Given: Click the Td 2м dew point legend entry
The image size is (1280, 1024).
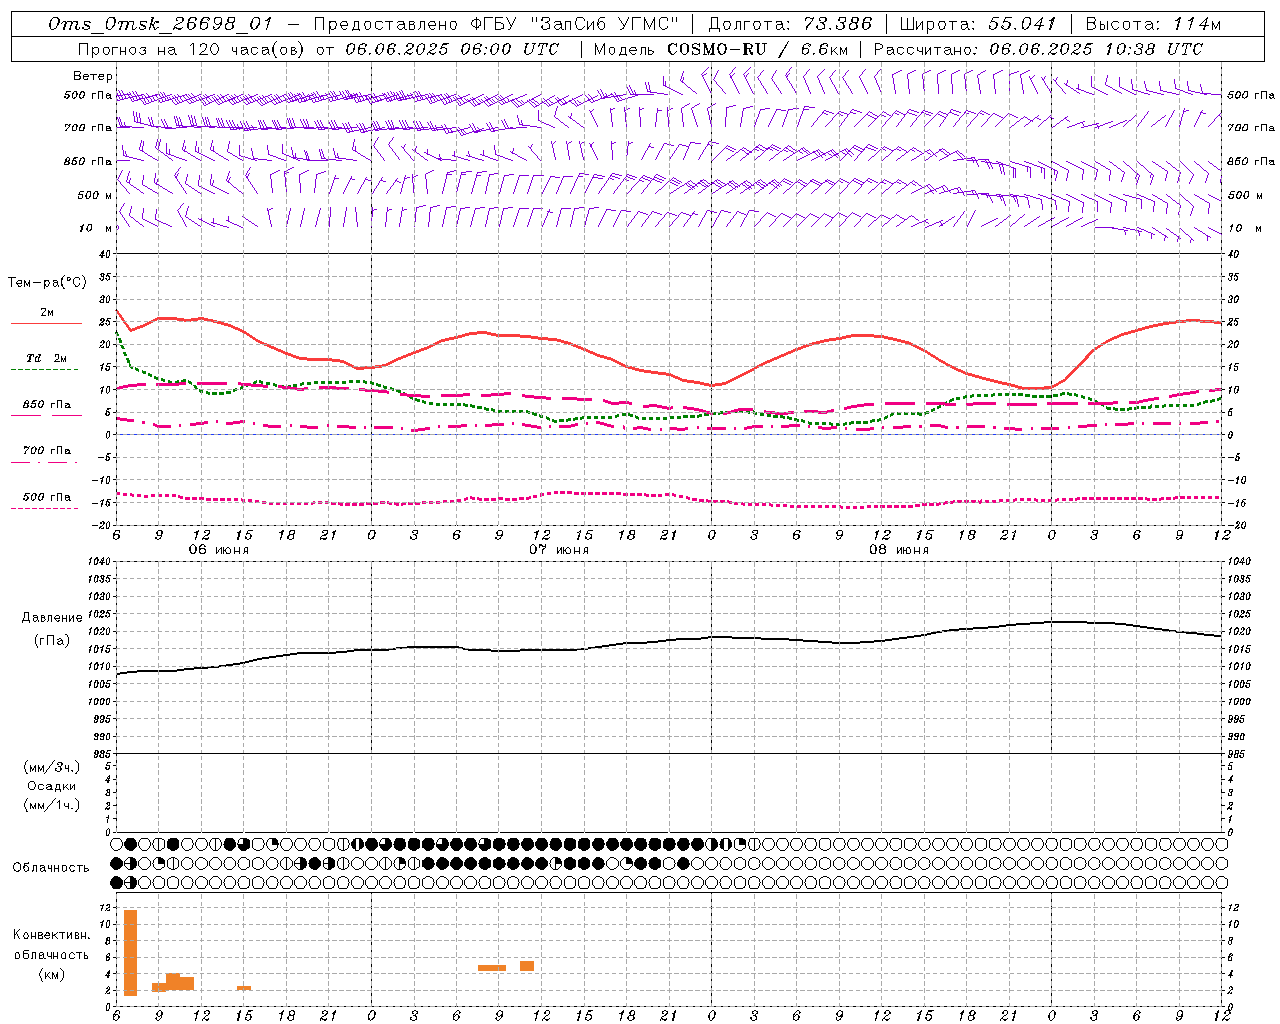Looking at the screenshot, I should 46,361.
